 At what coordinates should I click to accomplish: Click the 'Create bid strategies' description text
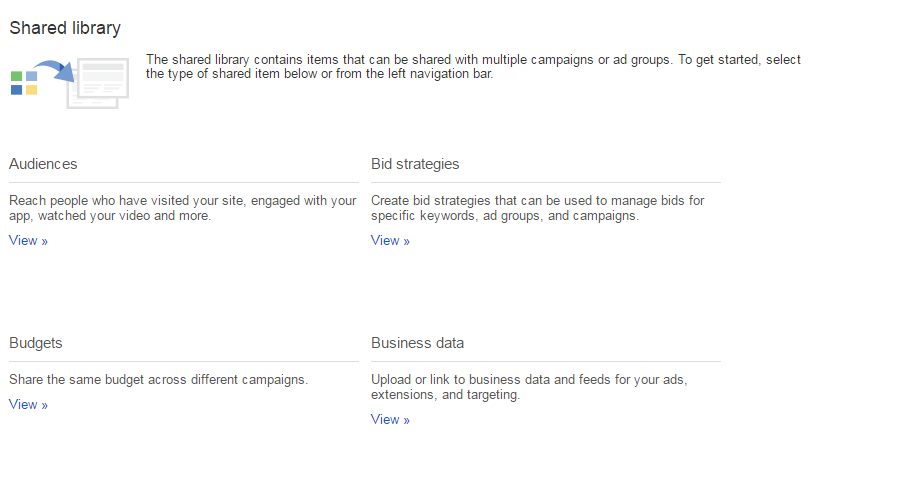click(537, 208)
